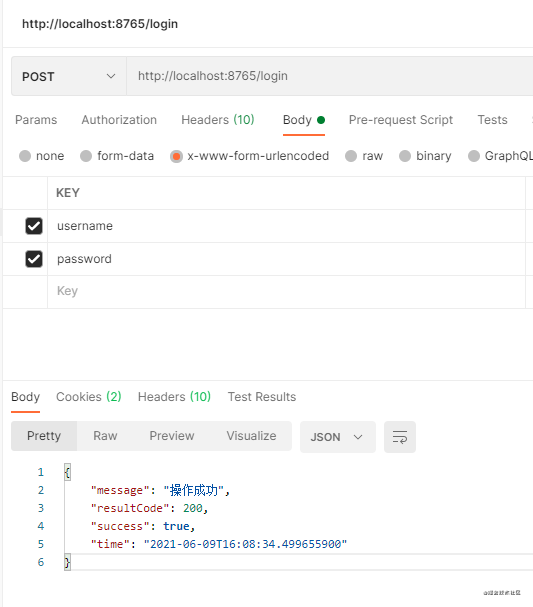Select the raw body type option
The image size is (533, 607).
coord(351,156)
